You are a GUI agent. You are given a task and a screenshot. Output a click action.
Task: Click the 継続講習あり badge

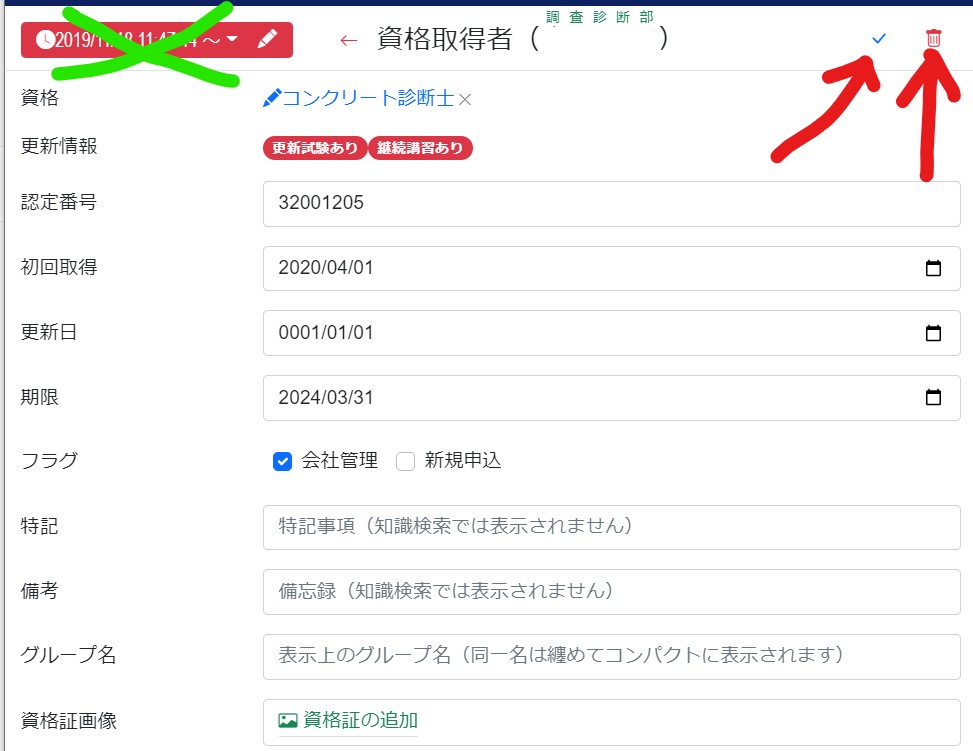pyautogui.click(x=420, y=148)
